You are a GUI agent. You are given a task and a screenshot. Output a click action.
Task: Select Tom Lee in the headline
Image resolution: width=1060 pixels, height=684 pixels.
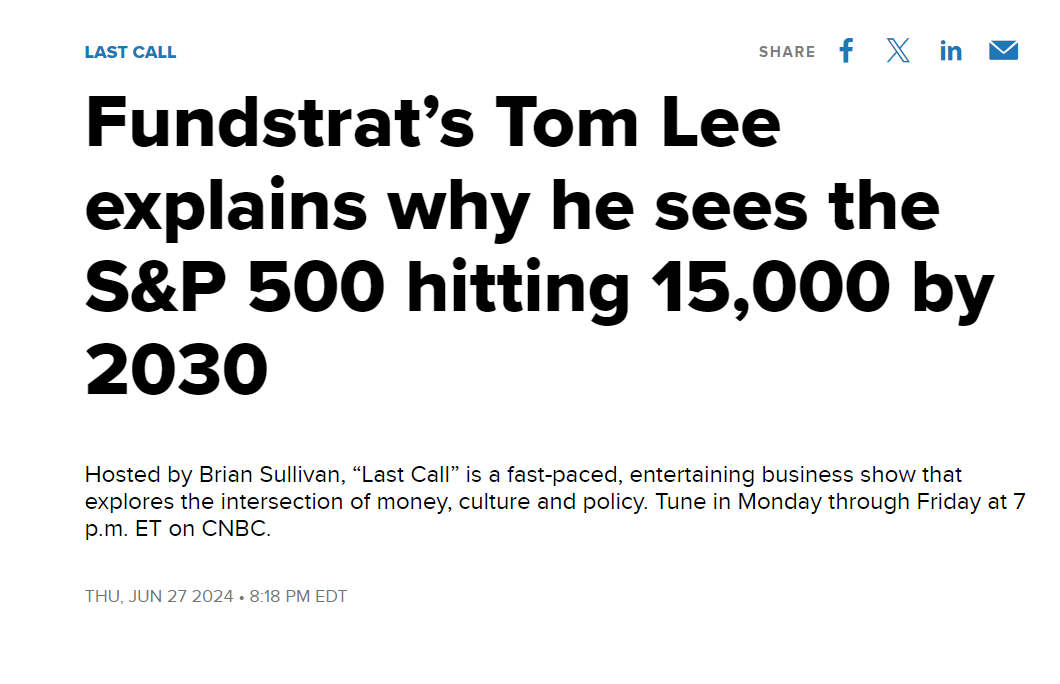(637, 123)
